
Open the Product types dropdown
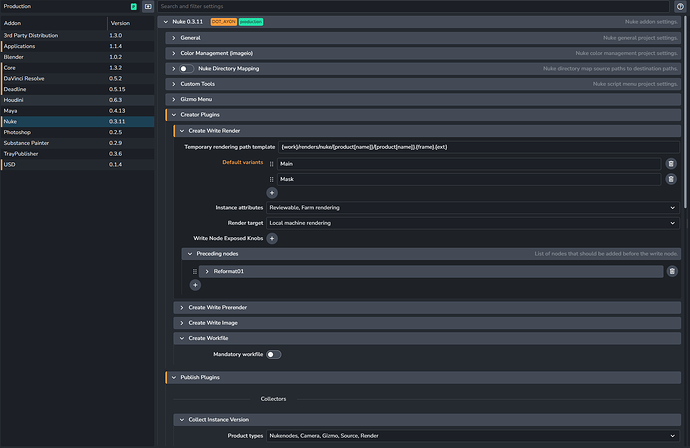(x=472, y=435)
